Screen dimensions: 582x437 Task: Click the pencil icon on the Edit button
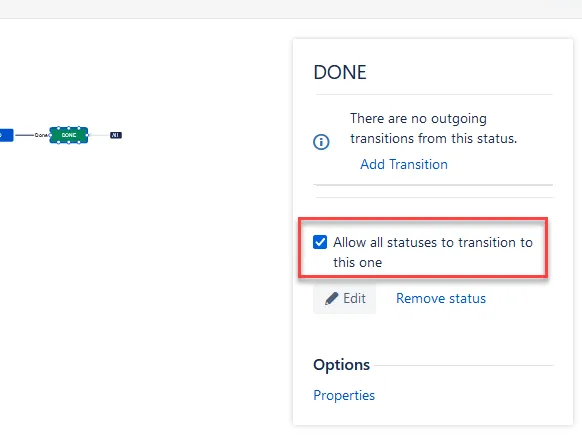pyautogui.click(x=331, y=299)
